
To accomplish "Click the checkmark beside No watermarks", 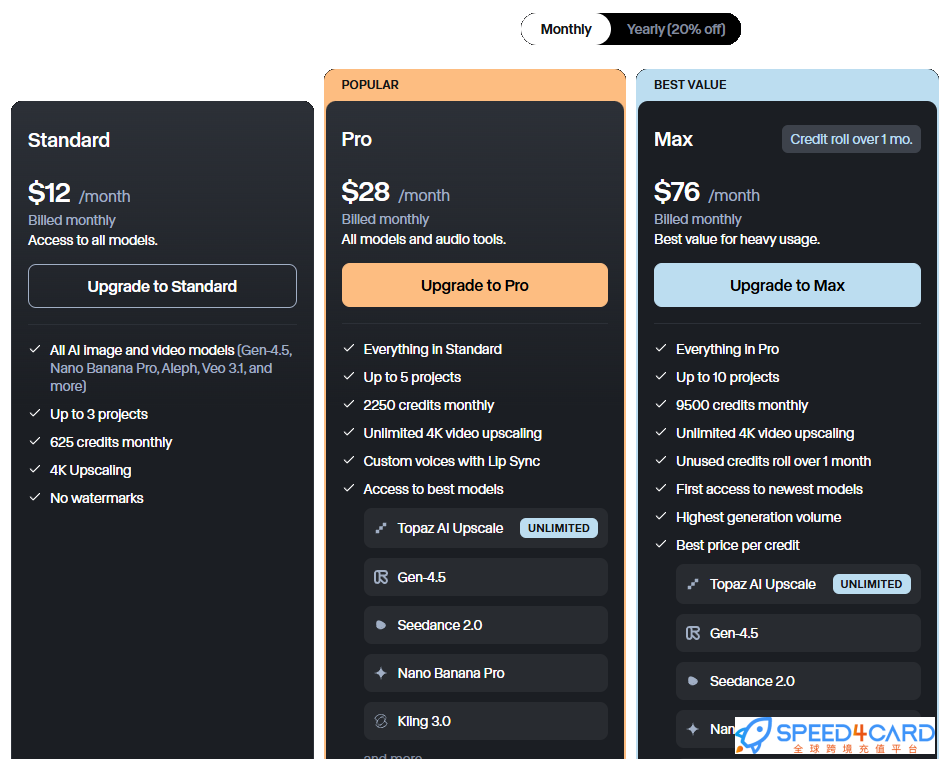I will [35, 498].
